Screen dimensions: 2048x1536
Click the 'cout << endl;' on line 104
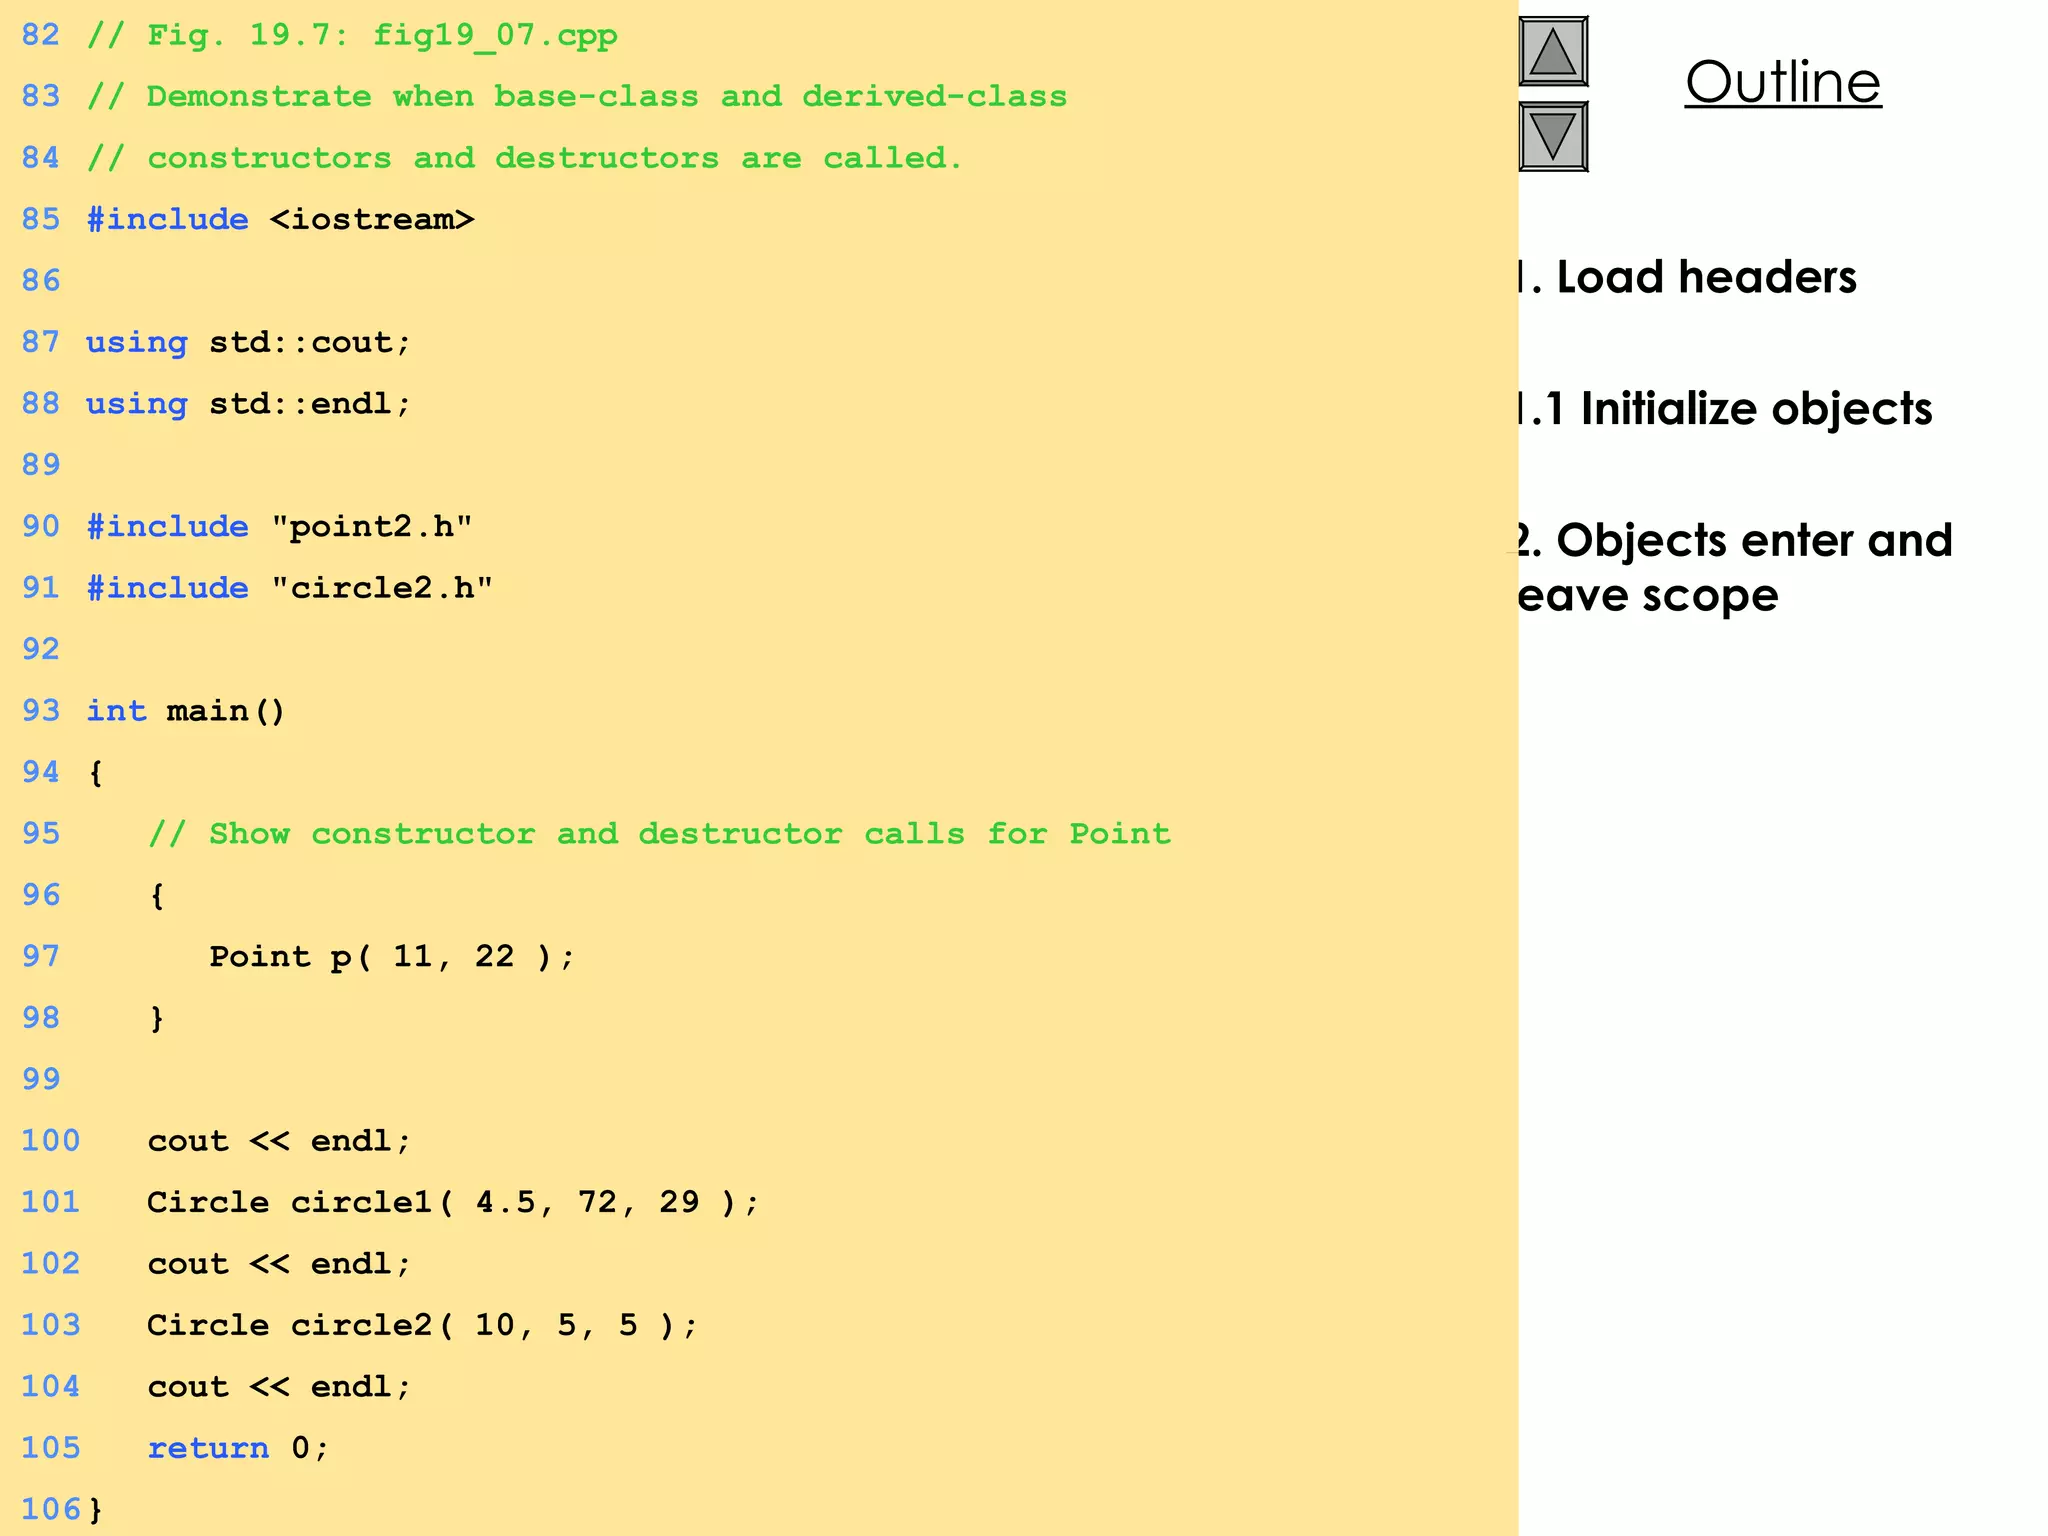point(279,1387)
